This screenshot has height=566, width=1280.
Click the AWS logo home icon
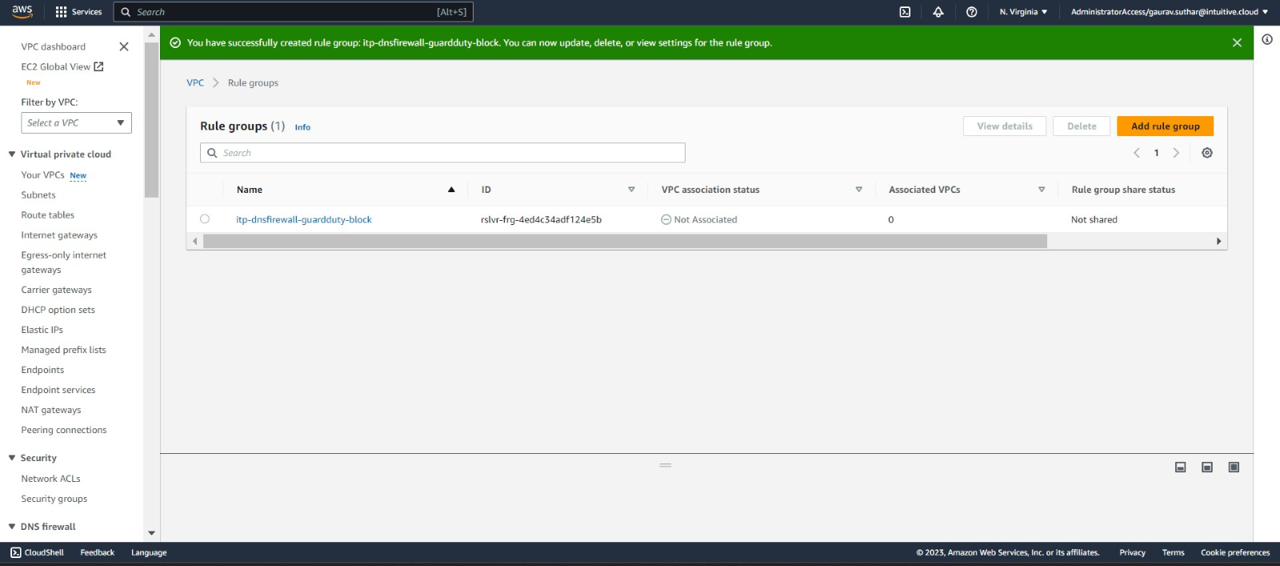[x=22, y=12]
